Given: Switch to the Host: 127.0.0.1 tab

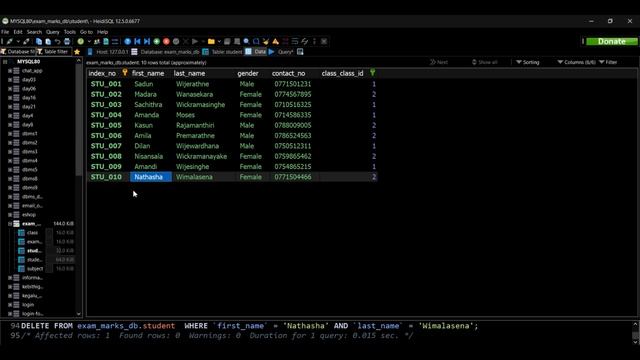Looking at the screenshot, I should click(x=108, y=52).
